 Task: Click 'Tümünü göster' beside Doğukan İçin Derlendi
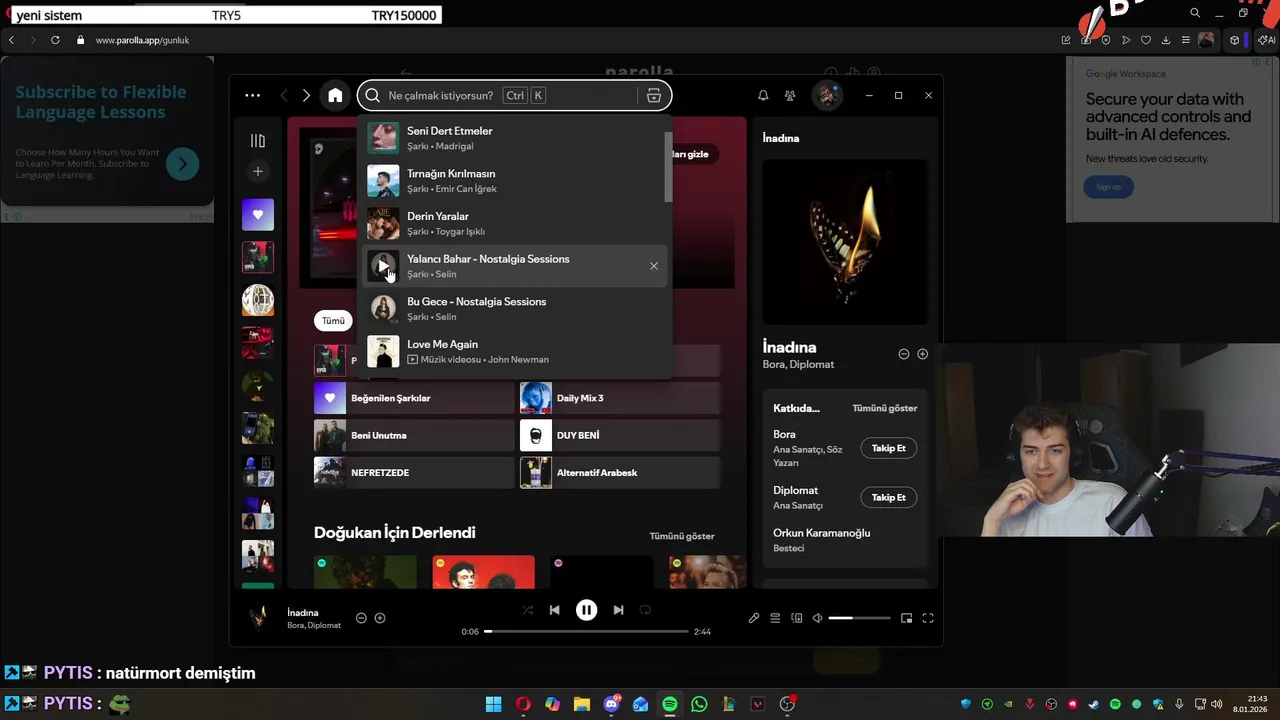(682, 536)
